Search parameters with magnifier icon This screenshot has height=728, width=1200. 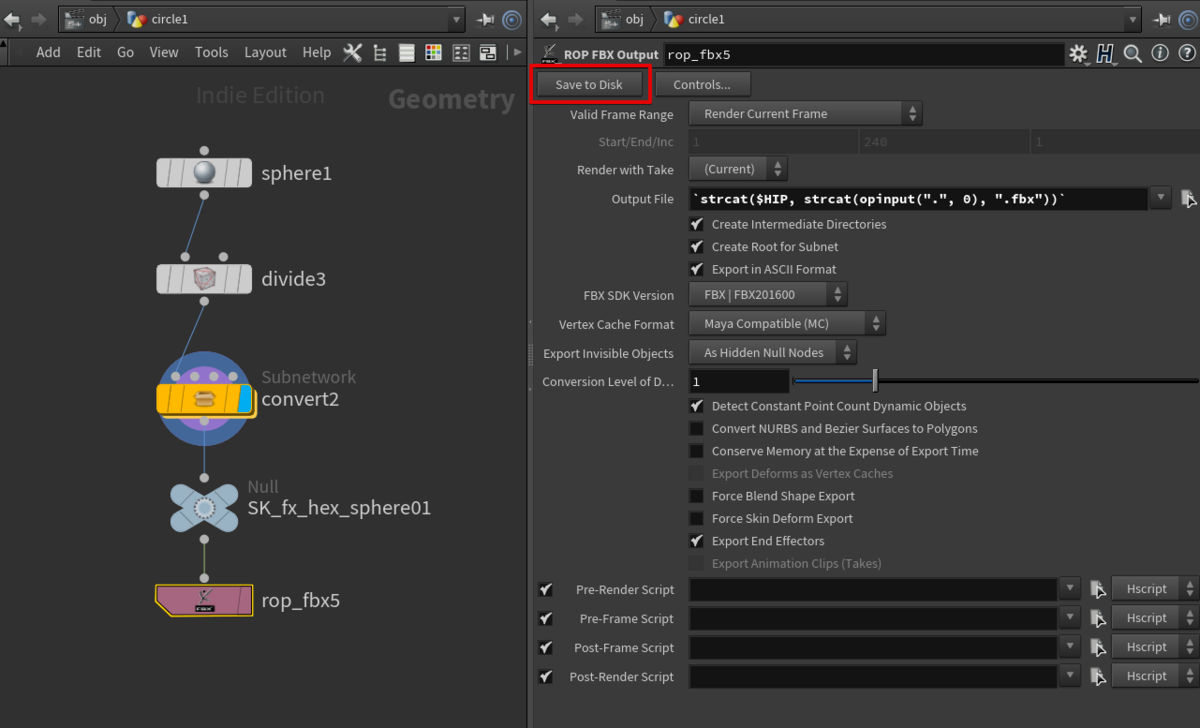point(1133,55)
